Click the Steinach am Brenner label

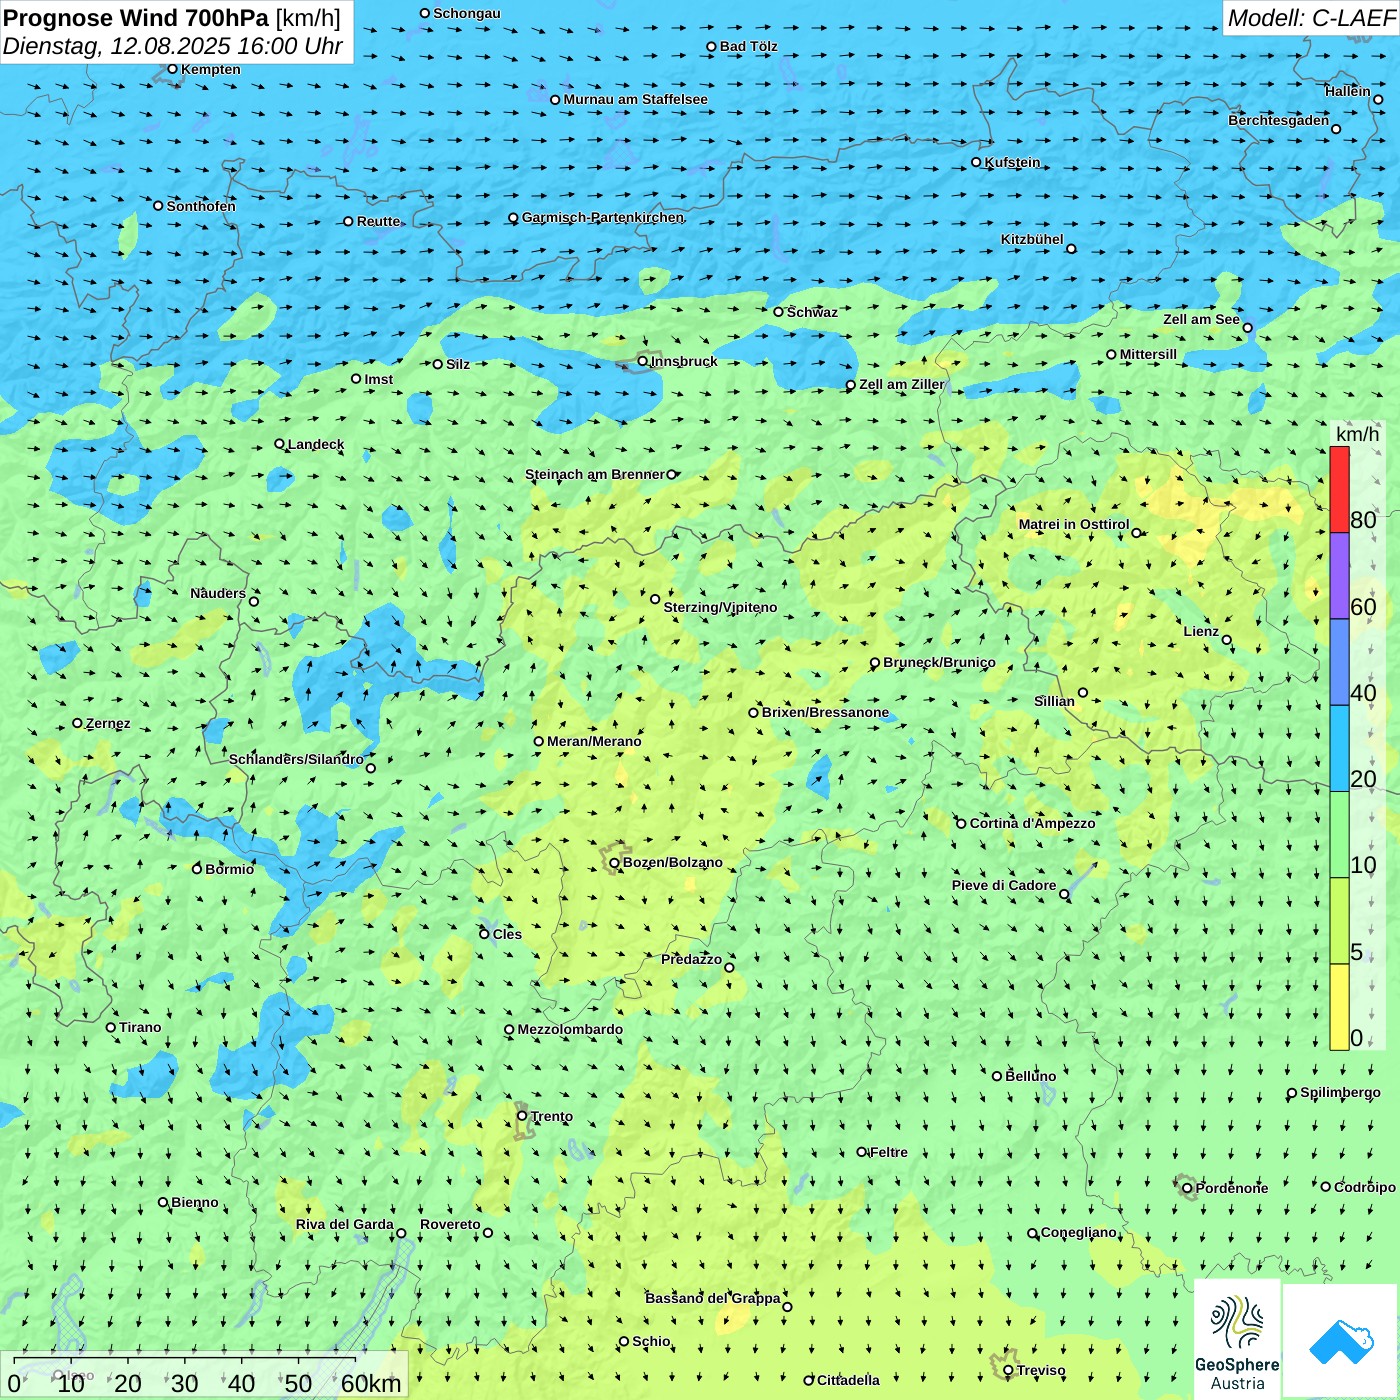594,474
